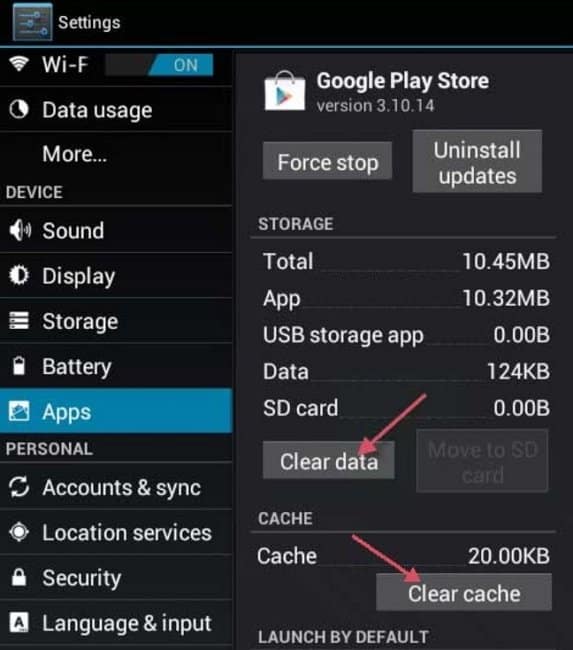Click the Clear cache button
The image size is (573, 650).
(x=464, y=592)
